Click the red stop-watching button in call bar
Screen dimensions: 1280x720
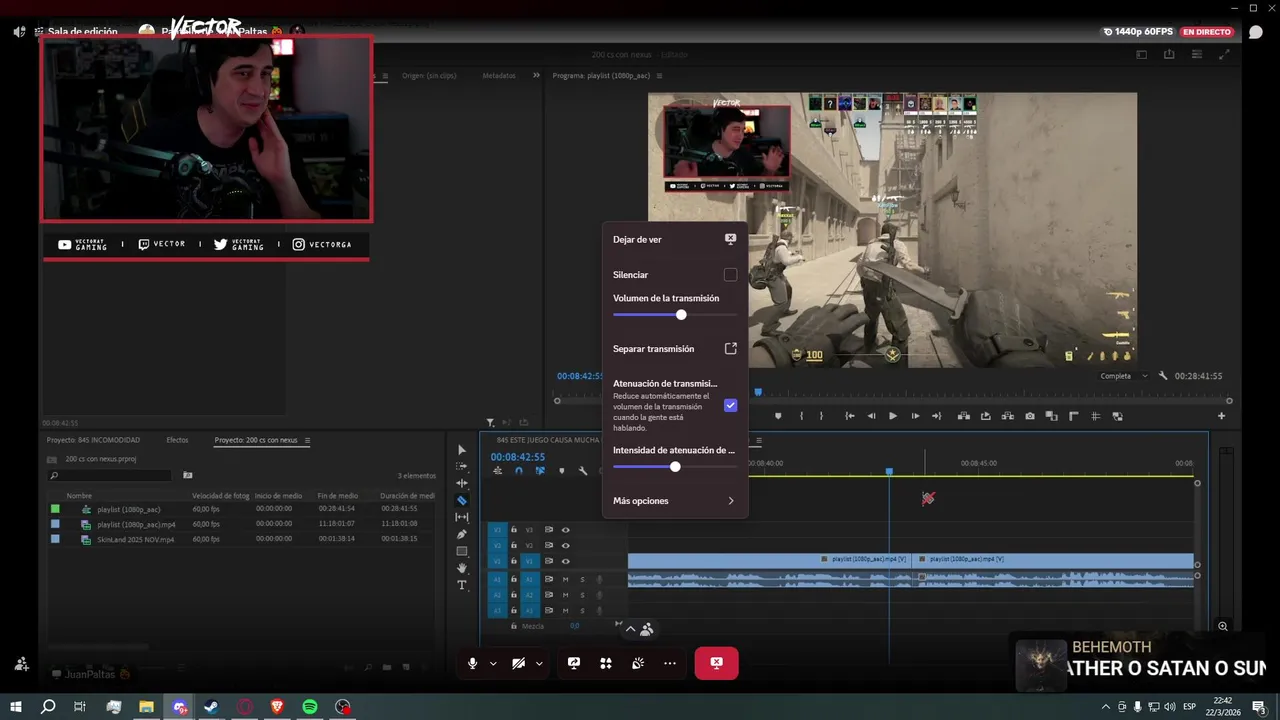(716, 663)
